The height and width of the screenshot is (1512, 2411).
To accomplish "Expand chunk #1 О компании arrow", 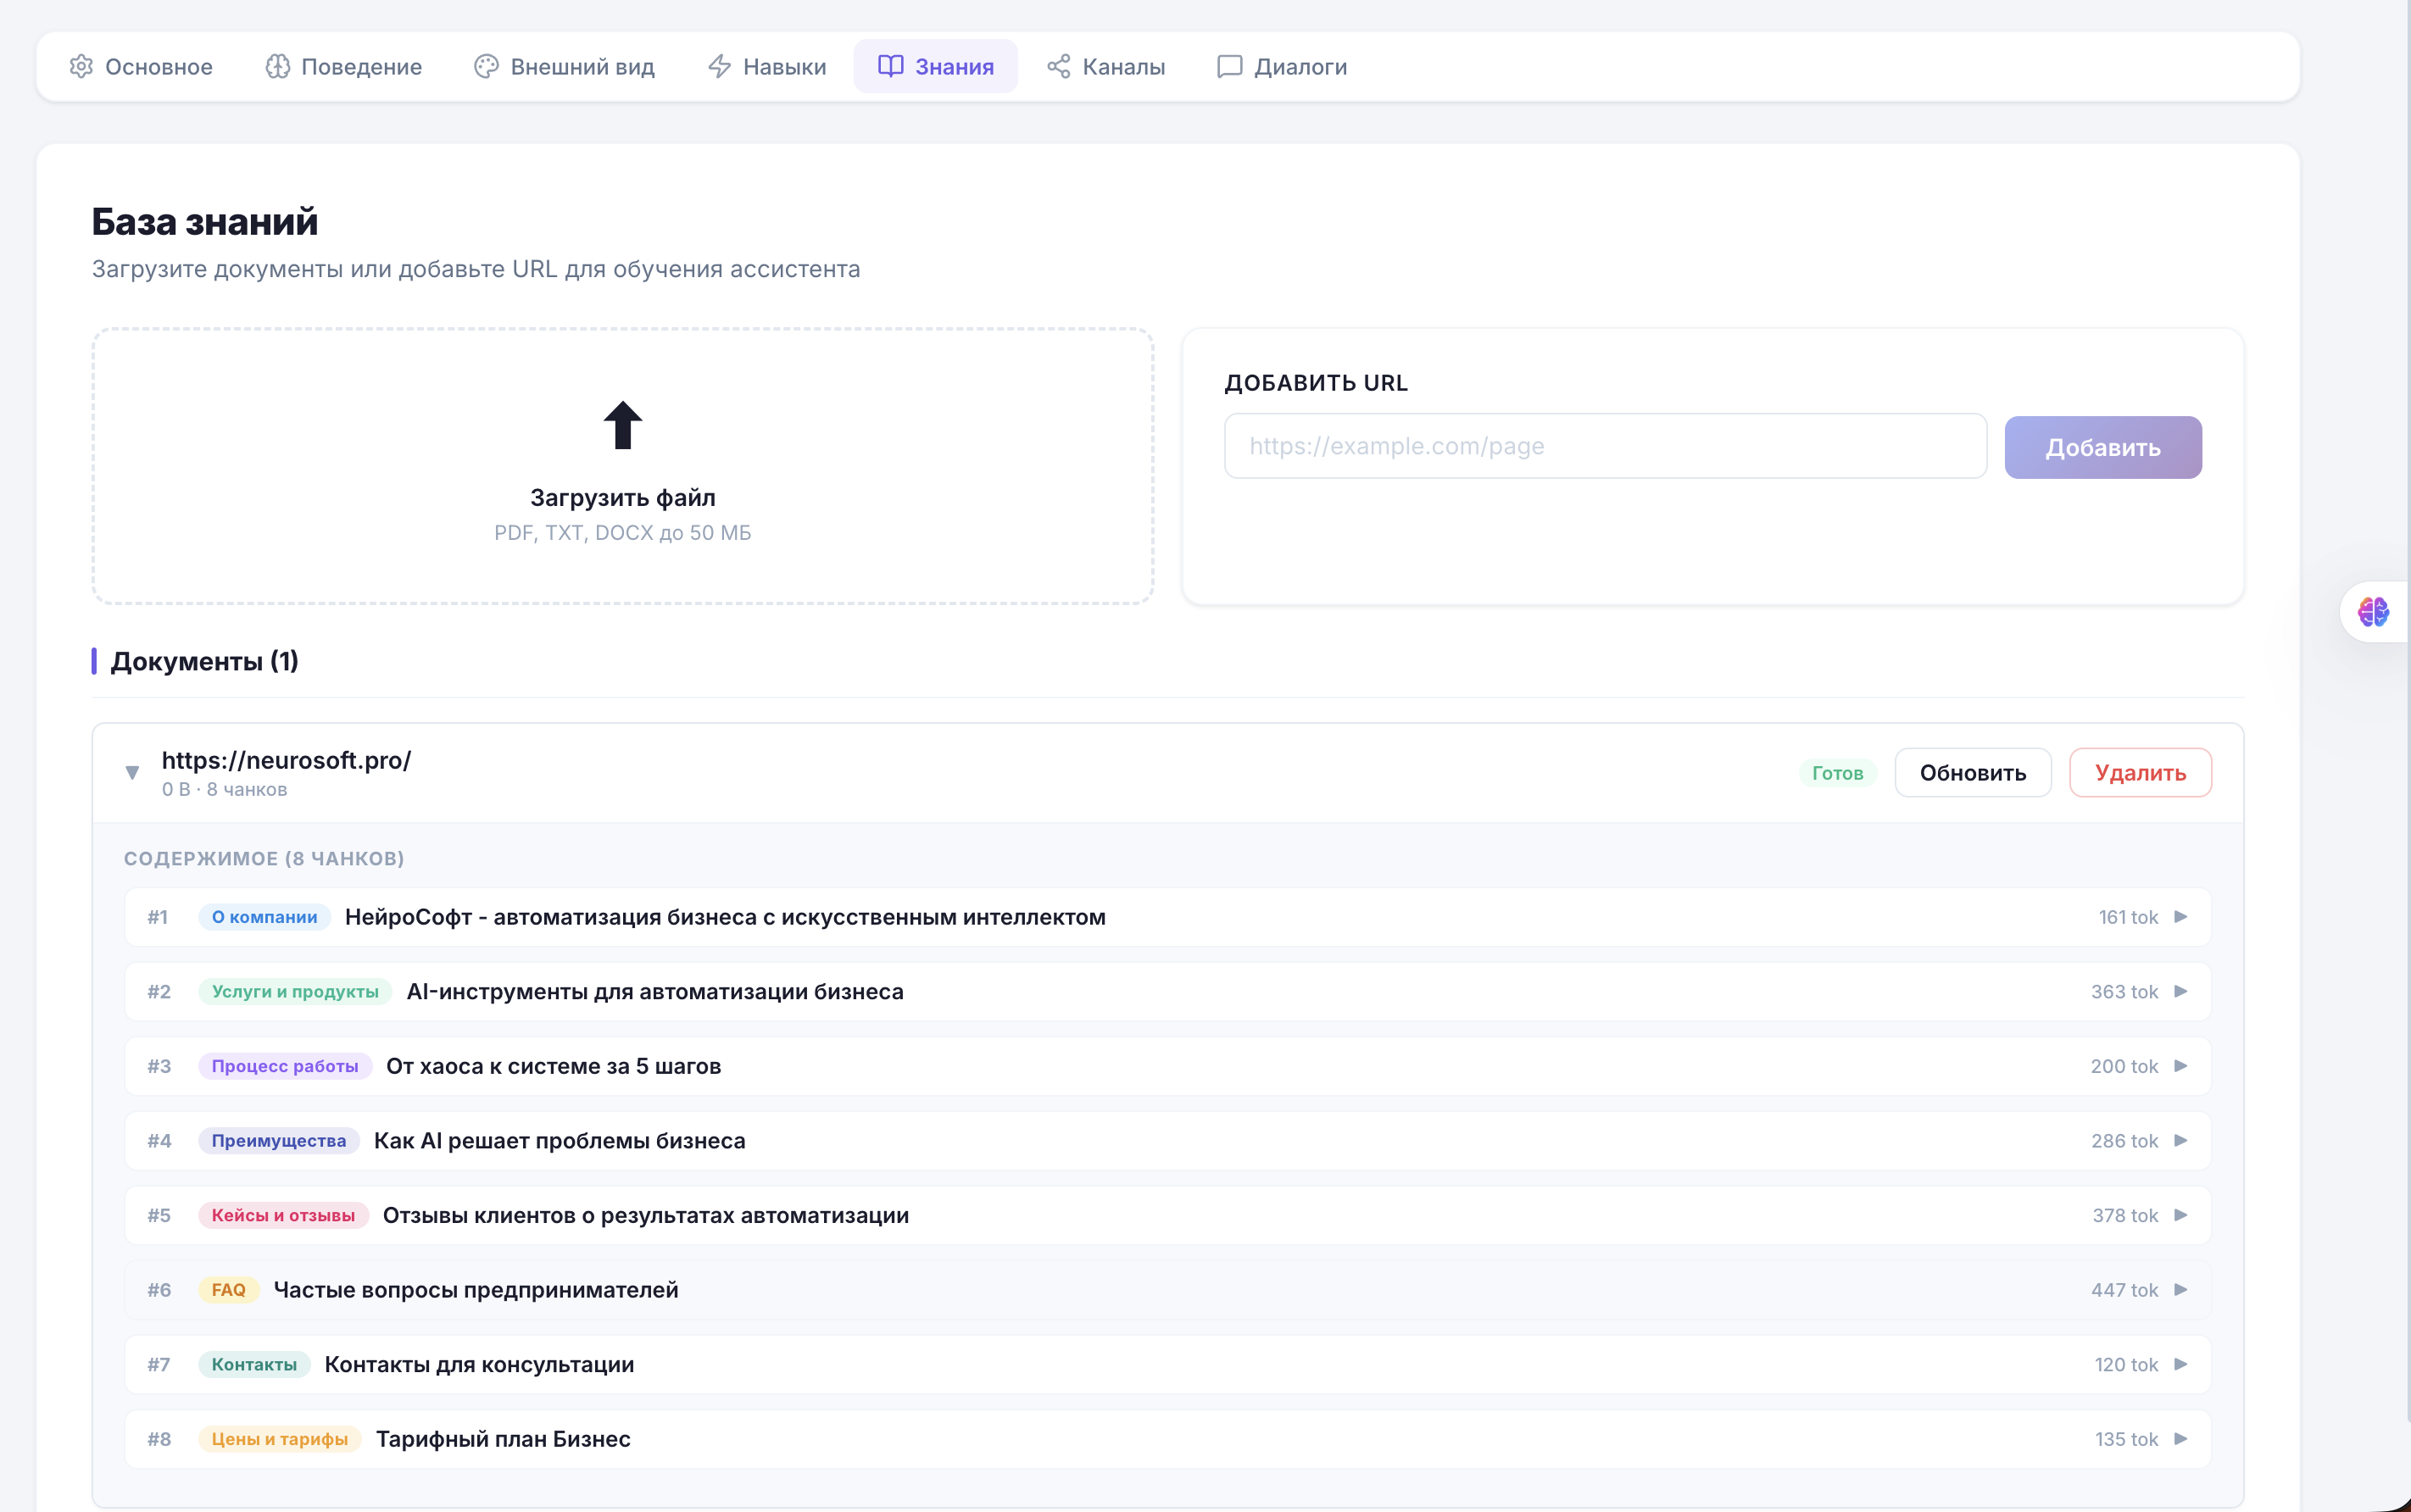I will pos(2181,917).
